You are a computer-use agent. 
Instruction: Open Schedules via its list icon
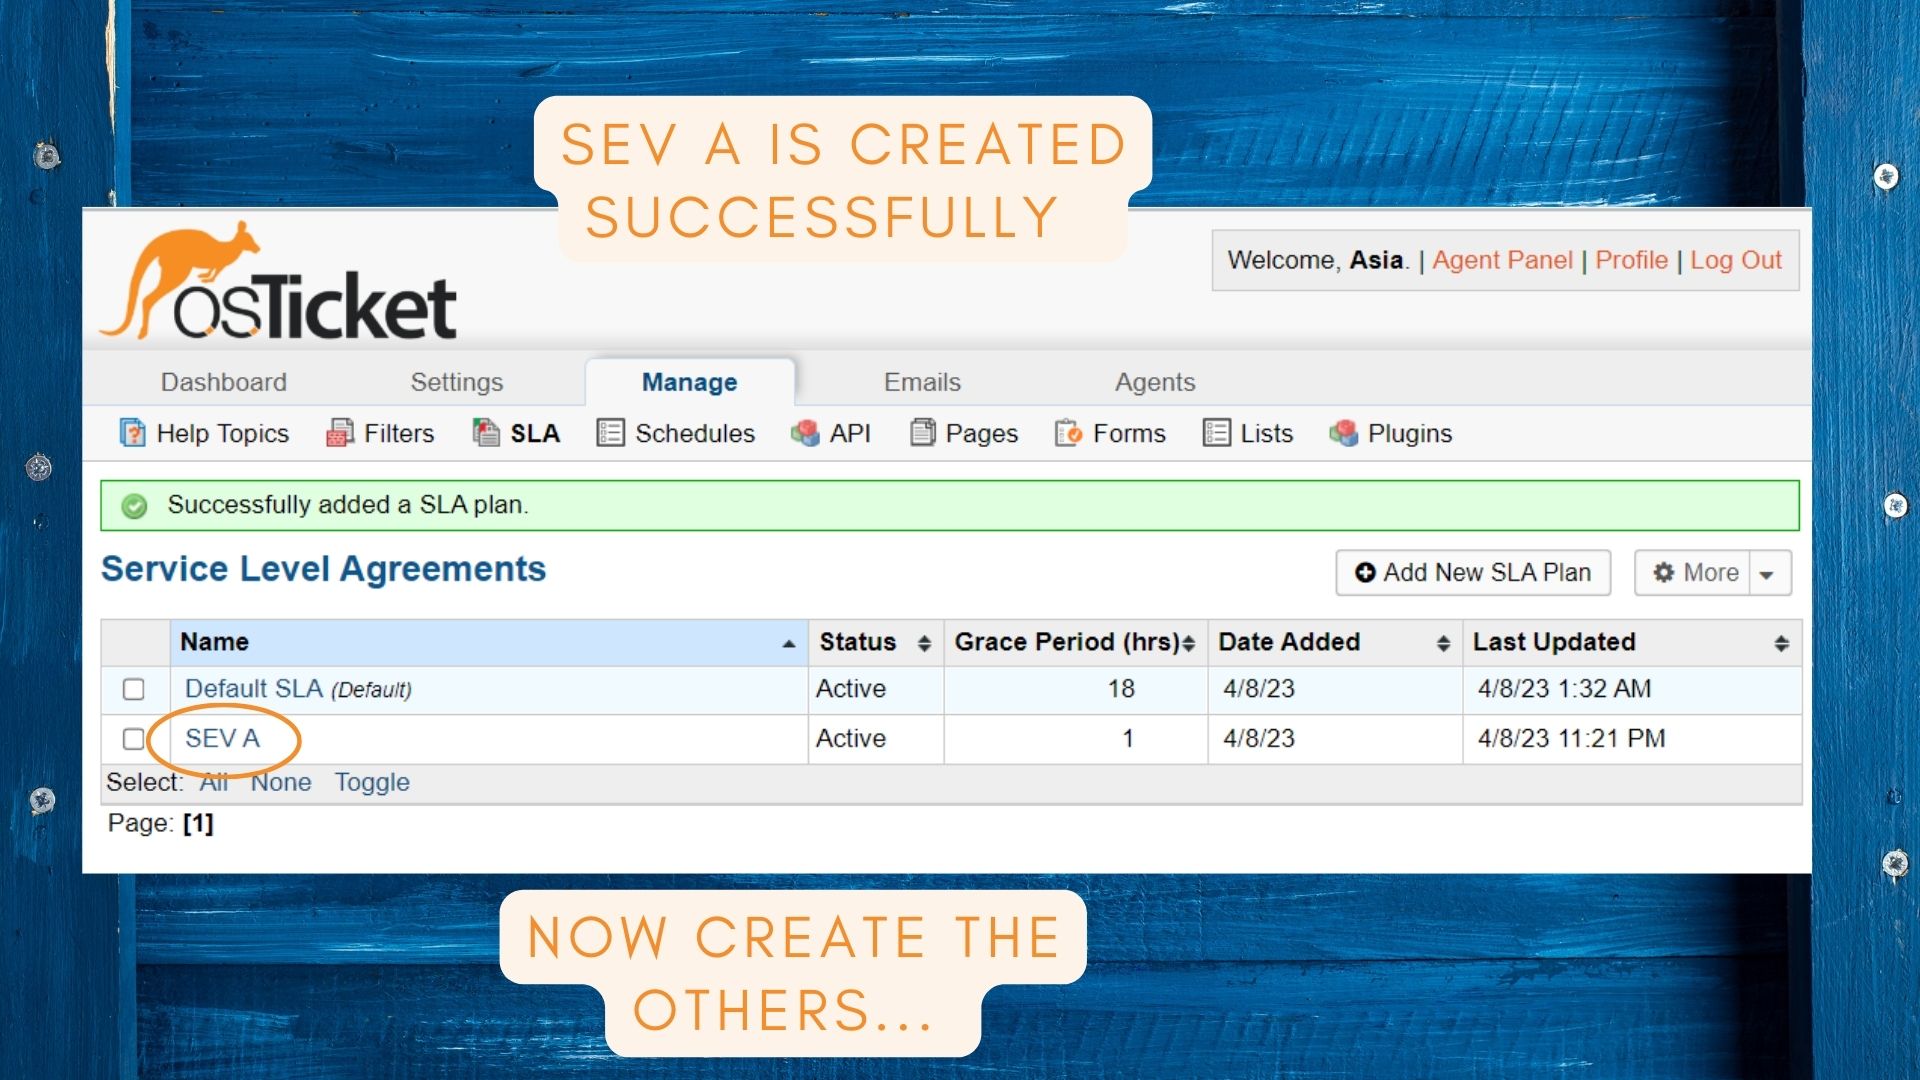point(610,433)
